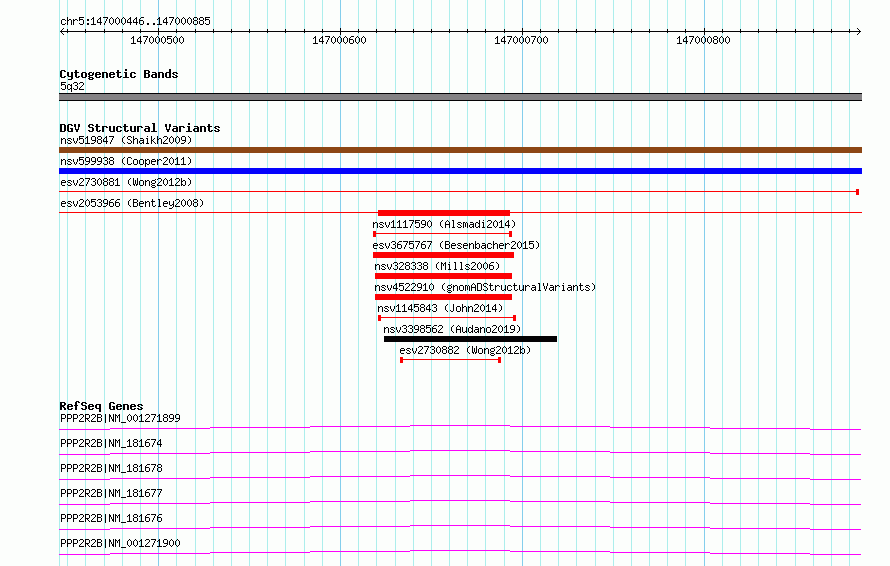Viewport: 890px width, 566px height.
Task: Click the RefSeq Genes track title
Action: click(x=101, y=406)
